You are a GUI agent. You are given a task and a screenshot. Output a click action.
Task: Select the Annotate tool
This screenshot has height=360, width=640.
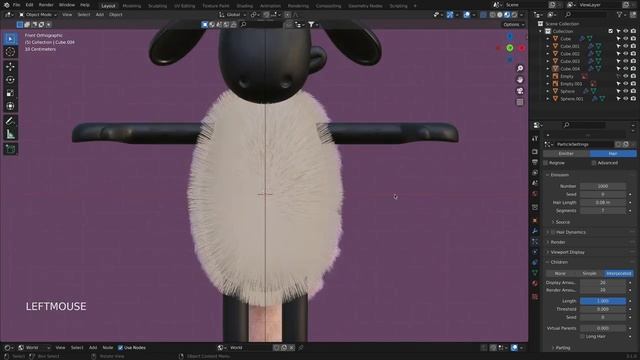coord(10,121)
